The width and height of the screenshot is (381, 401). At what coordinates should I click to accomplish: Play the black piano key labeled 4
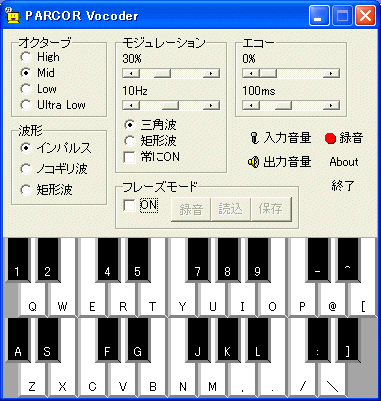(107, 260)
